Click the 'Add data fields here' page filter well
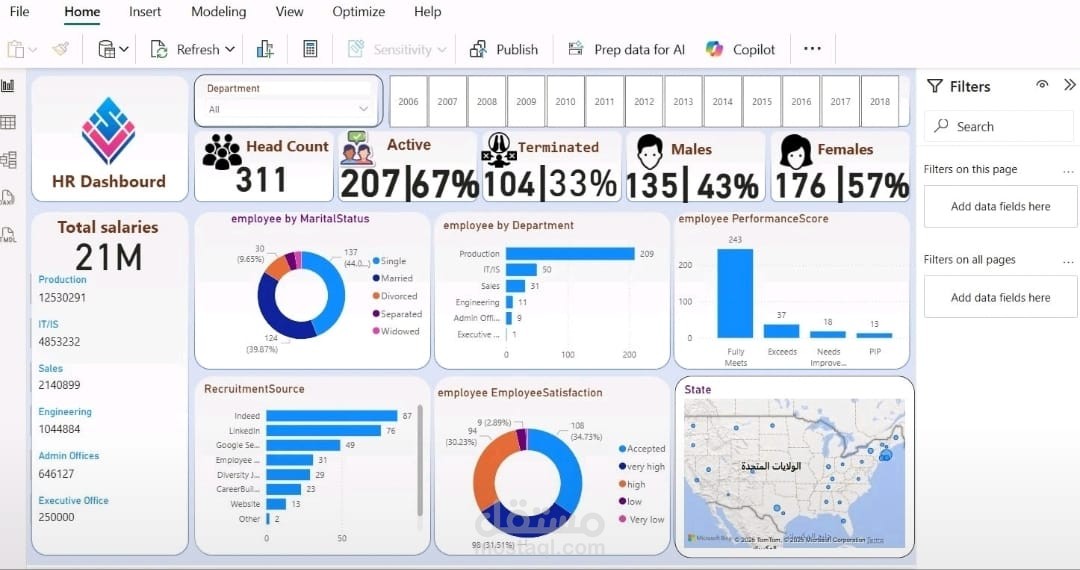This screenshot has width=1080, height=570. pos(1000,207)
